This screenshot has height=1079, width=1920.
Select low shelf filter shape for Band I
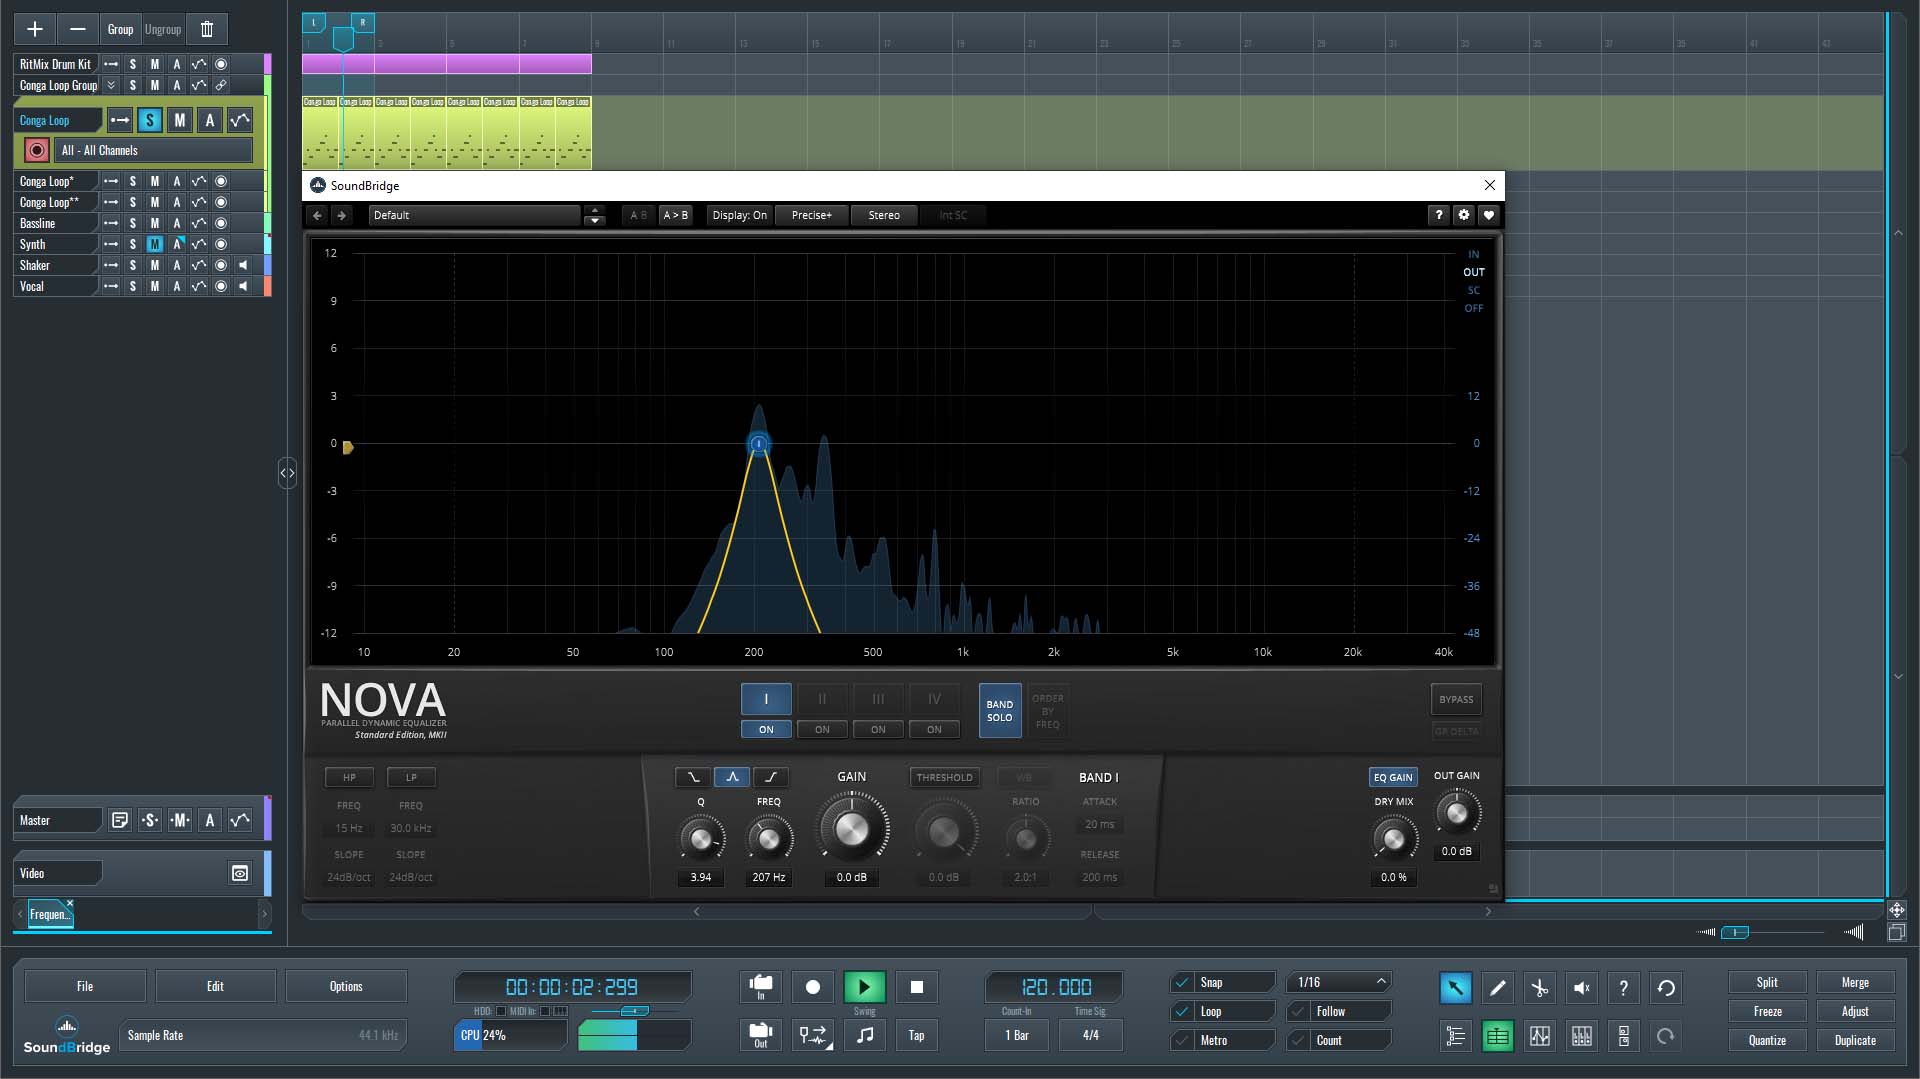tap(693, 777)
